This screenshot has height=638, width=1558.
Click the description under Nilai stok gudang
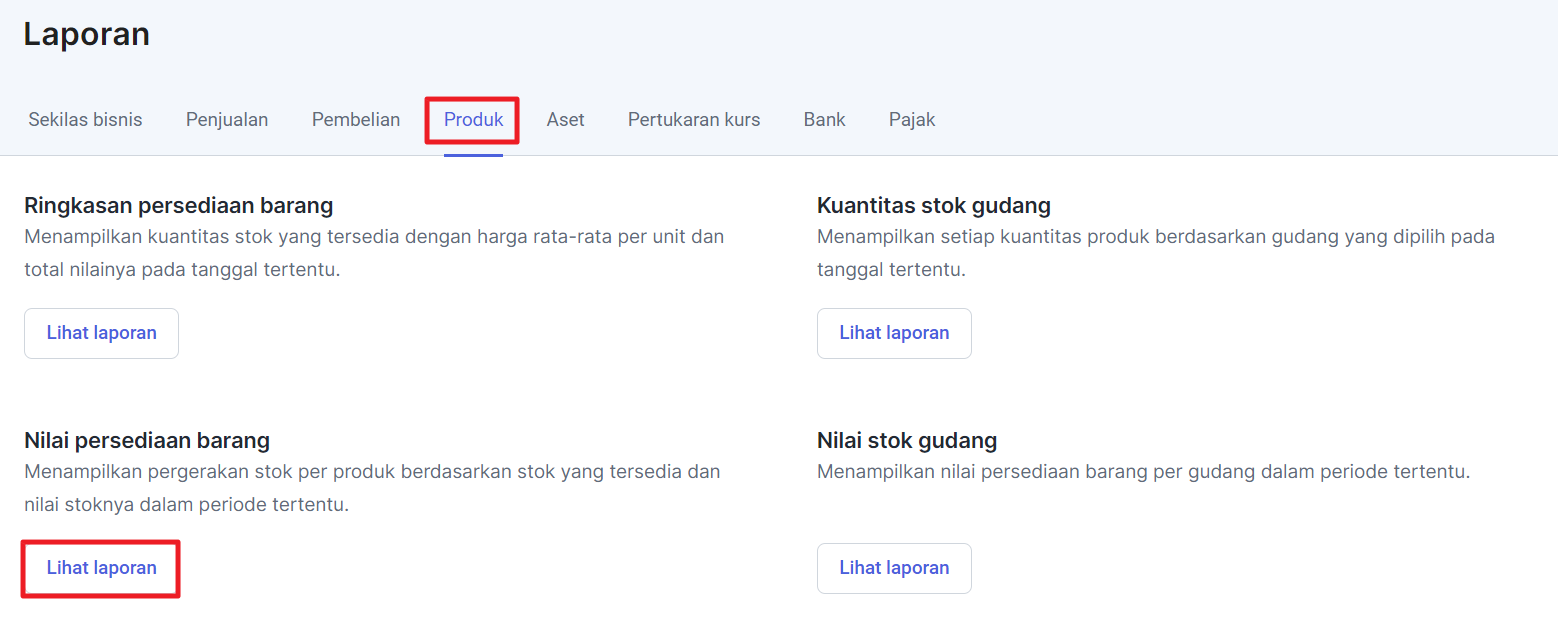pos(1143,472)
